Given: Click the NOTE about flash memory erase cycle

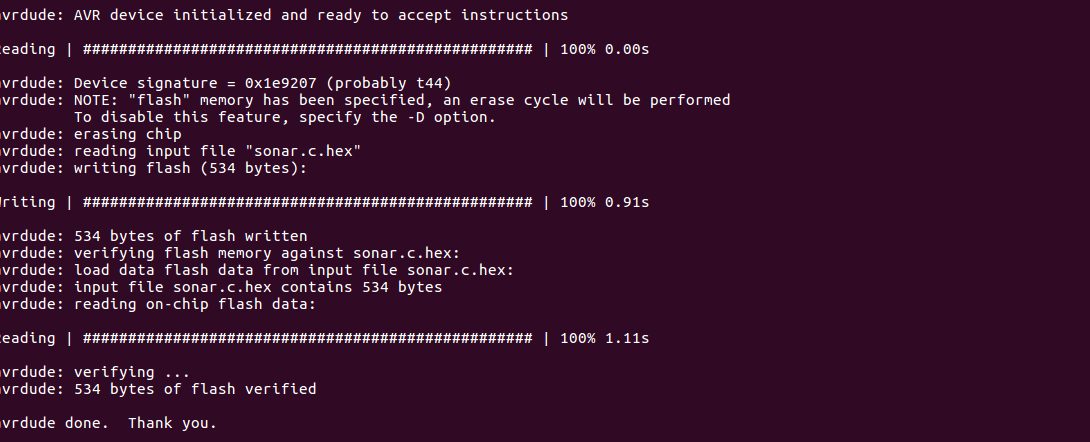Looking at the screenshot, I should tap(400, 100).
